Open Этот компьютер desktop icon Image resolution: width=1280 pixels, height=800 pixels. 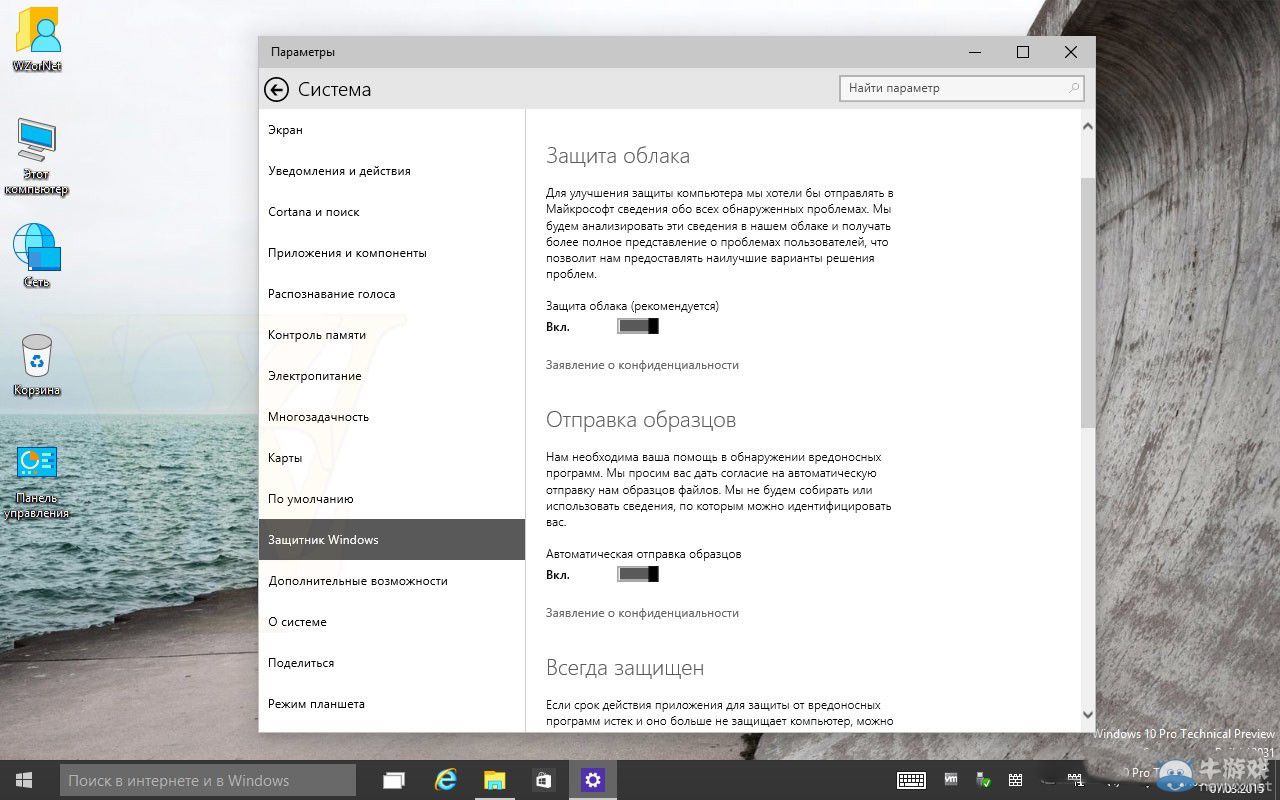coord(37,157)
